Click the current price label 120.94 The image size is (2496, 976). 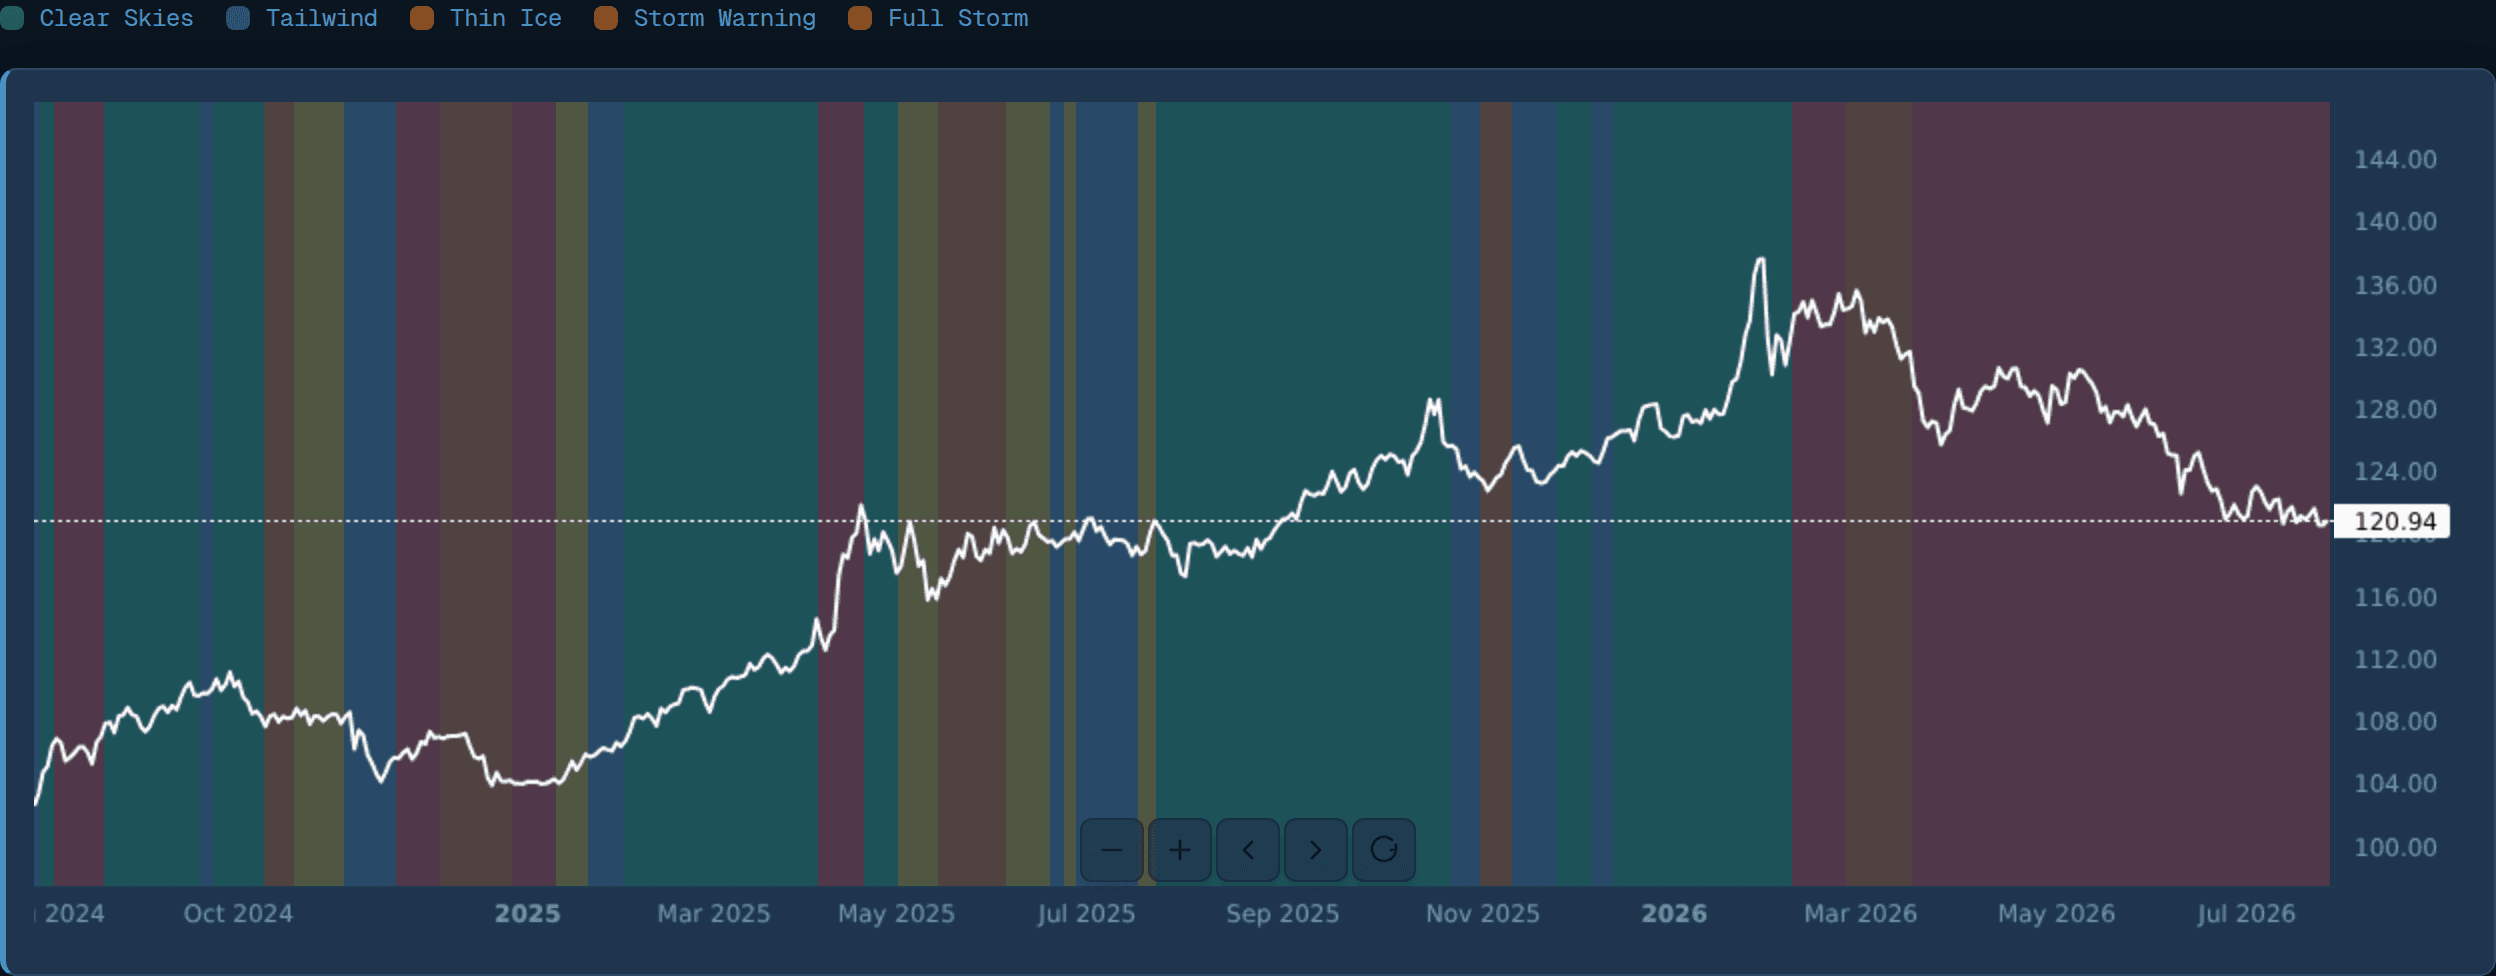(x=2392, y=521)
